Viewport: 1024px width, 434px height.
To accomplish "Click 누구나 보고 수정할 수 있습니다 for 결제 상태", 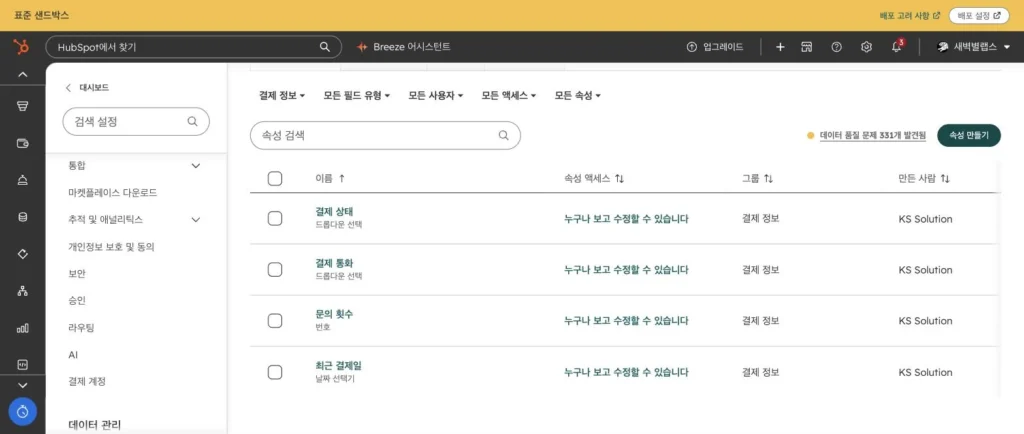I will click(626, 219).
